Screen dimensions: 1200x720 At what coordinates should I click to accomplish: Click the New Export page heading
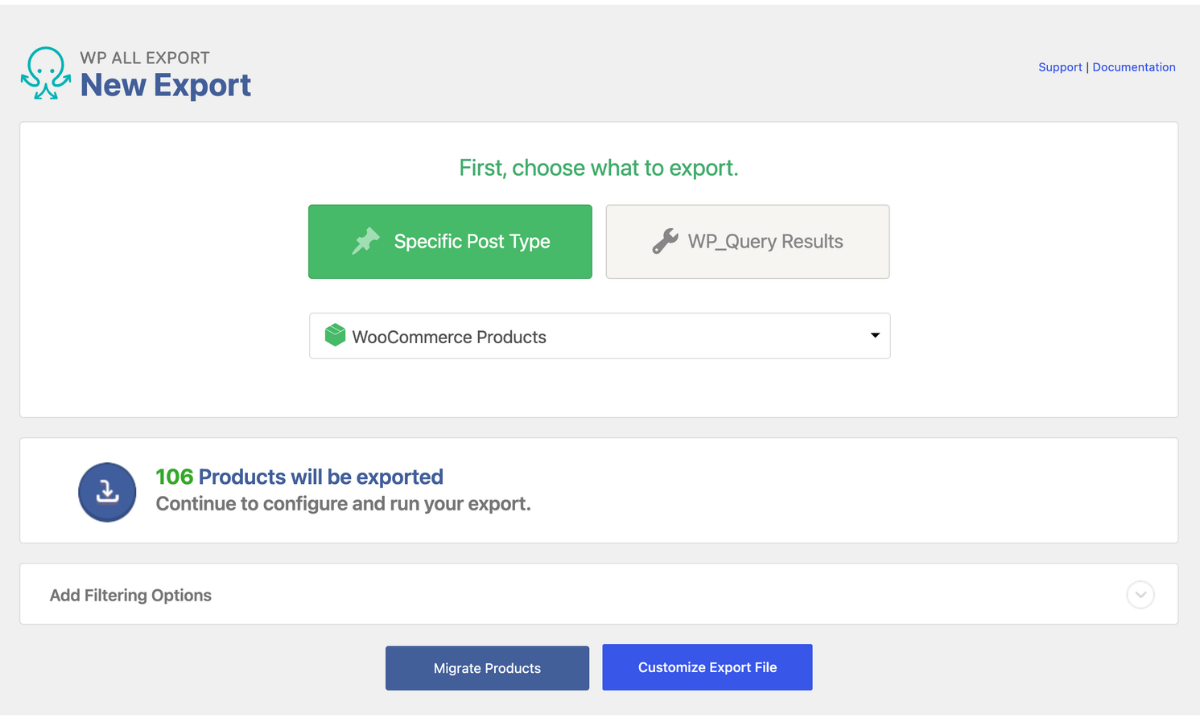[166, 85]
